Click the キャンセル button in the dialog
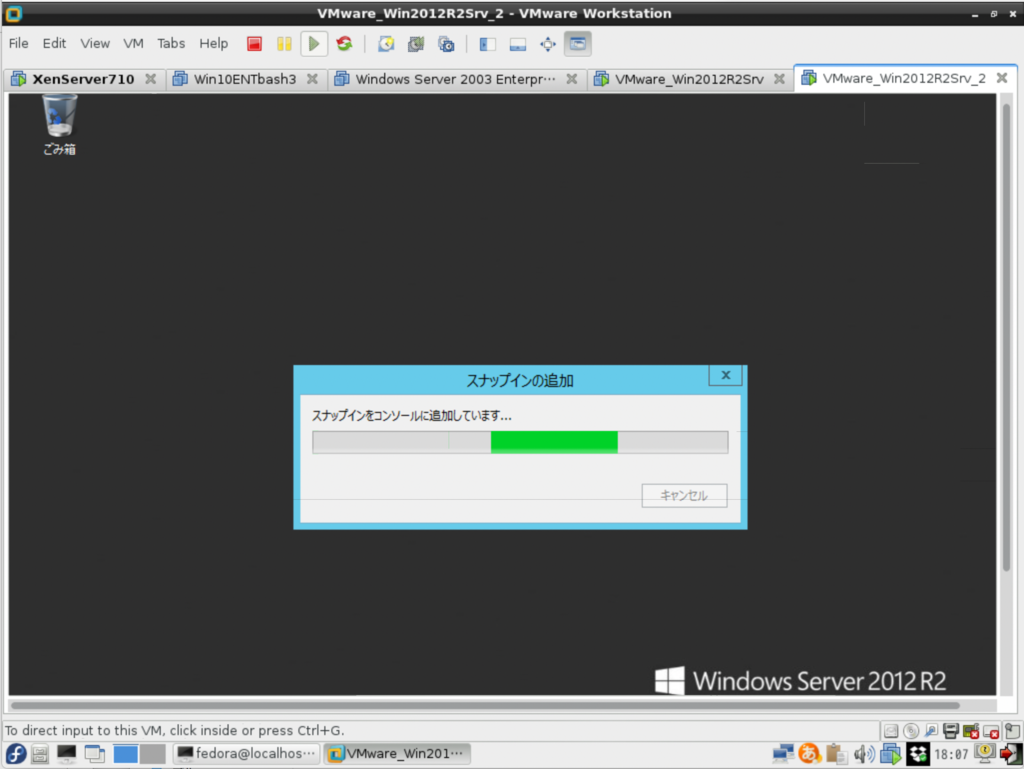This screenshot has height=769, width=1024. coord(684,495)
